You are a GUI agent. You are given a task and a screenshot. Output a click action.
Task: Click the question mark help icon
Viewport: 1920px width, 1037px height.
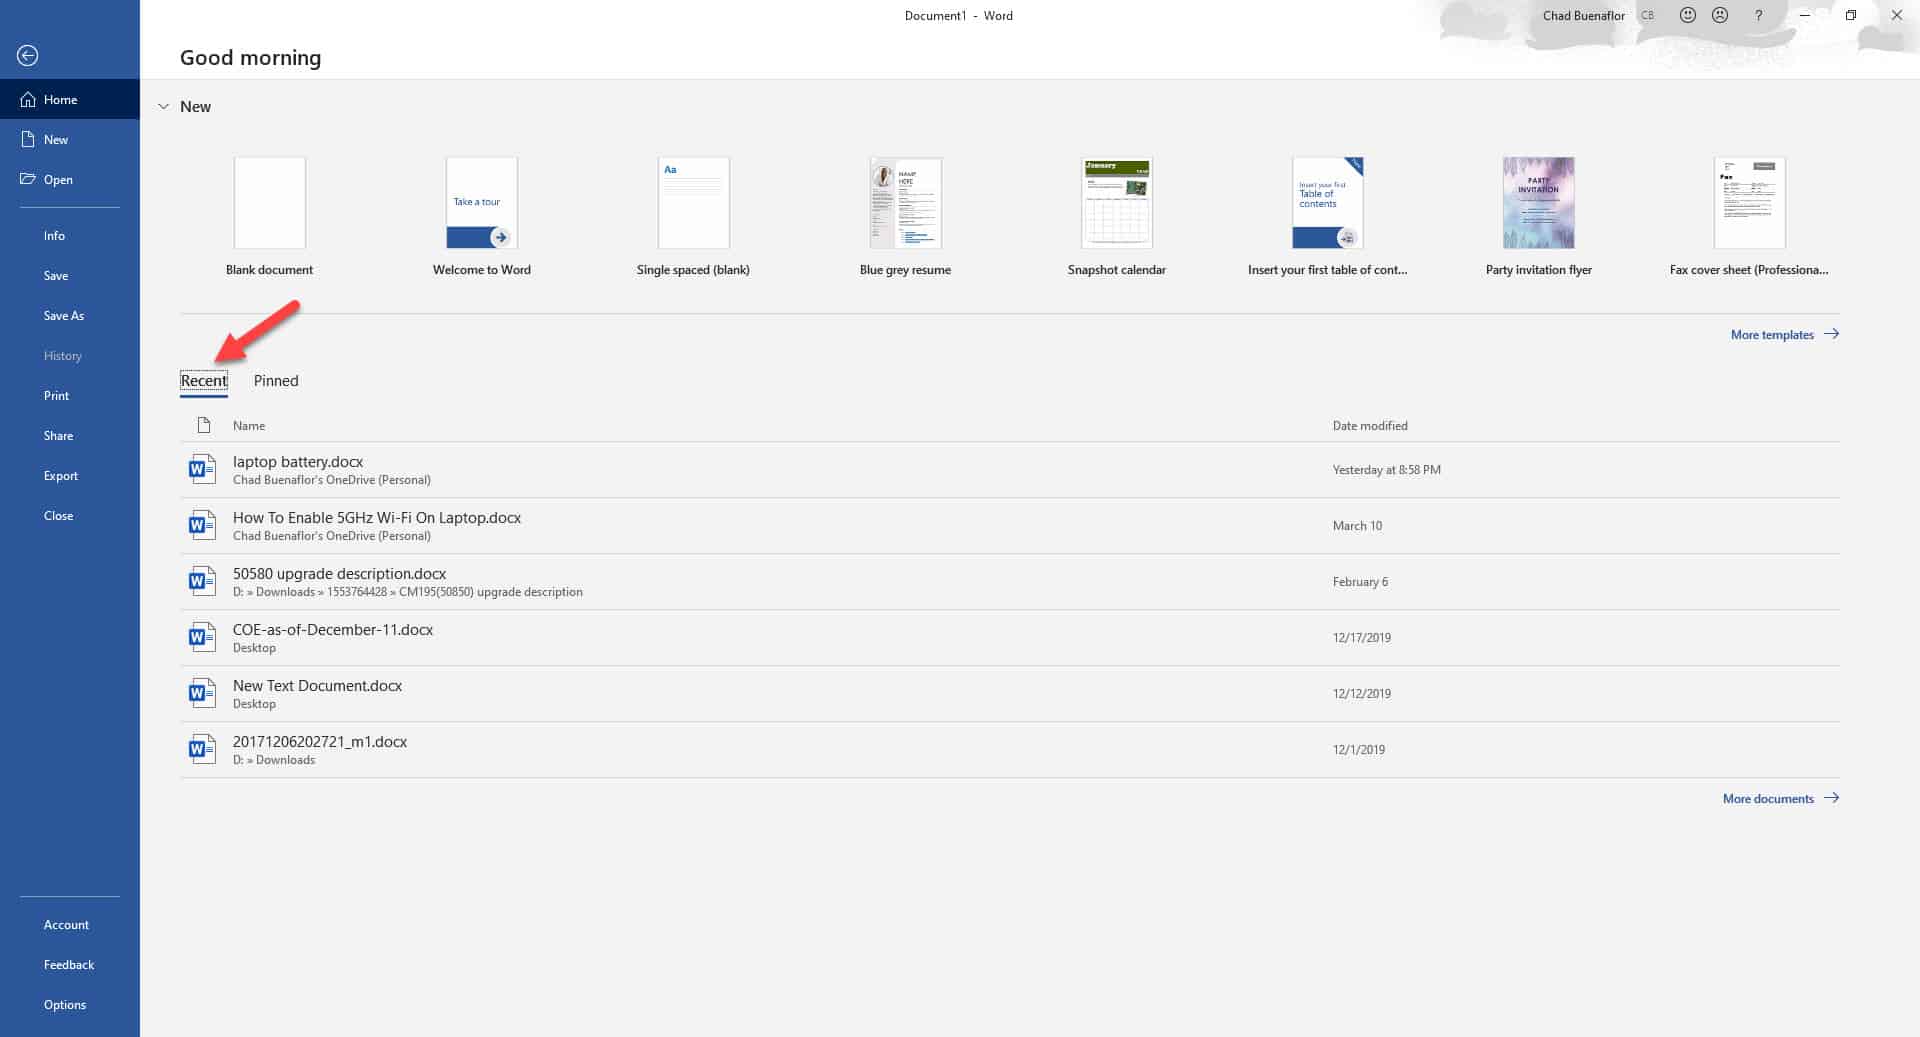pyautogui.click(x=1759, y=15)
